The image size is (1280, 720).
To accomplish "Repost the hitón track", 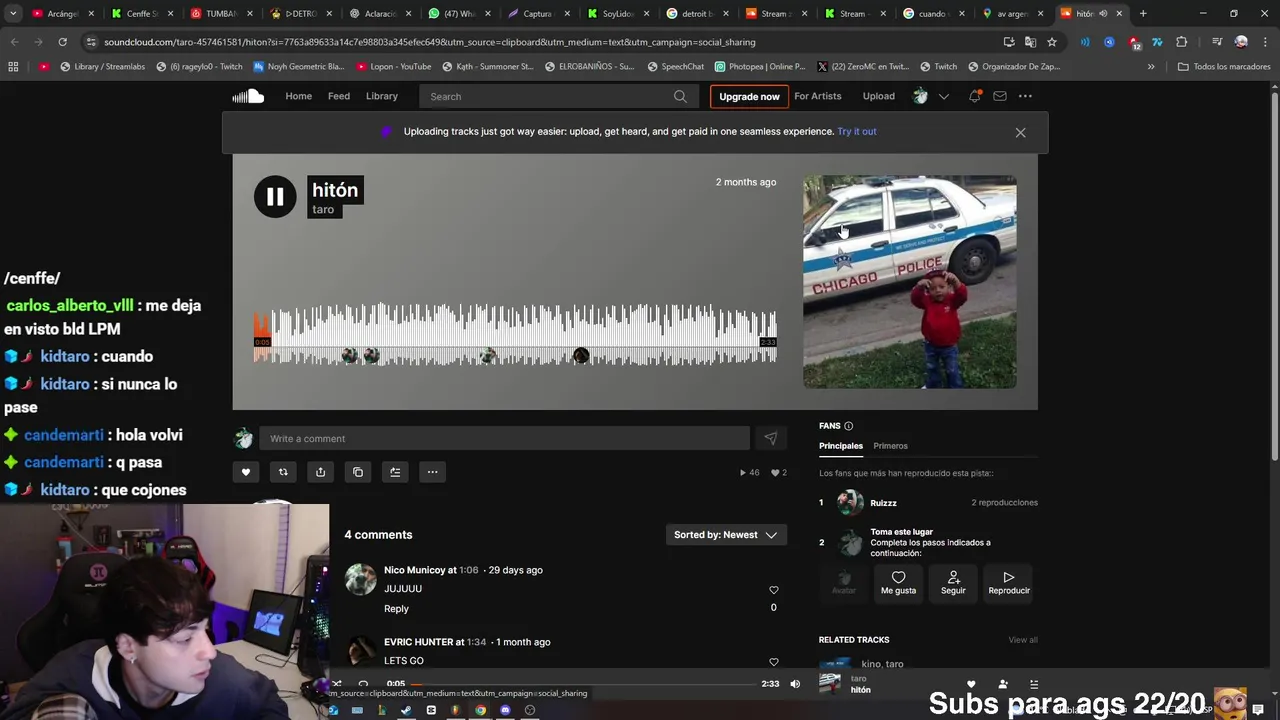I will [x=283, y=472].
